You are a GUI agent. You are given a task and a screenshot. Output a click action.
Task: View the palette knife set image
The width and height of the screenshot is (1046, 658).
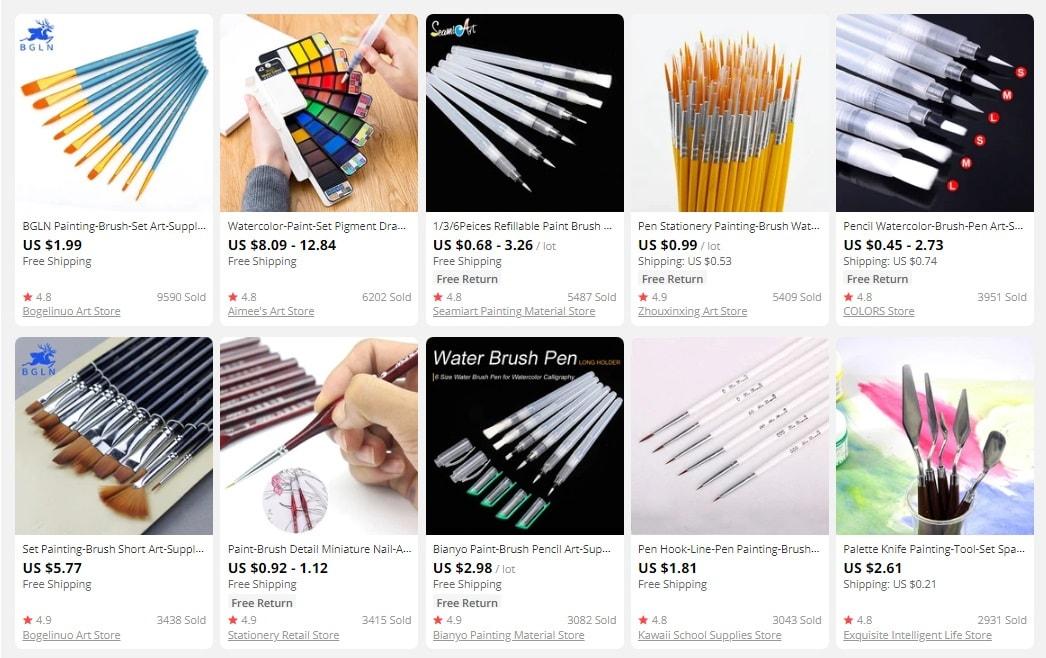coord(935,436)
